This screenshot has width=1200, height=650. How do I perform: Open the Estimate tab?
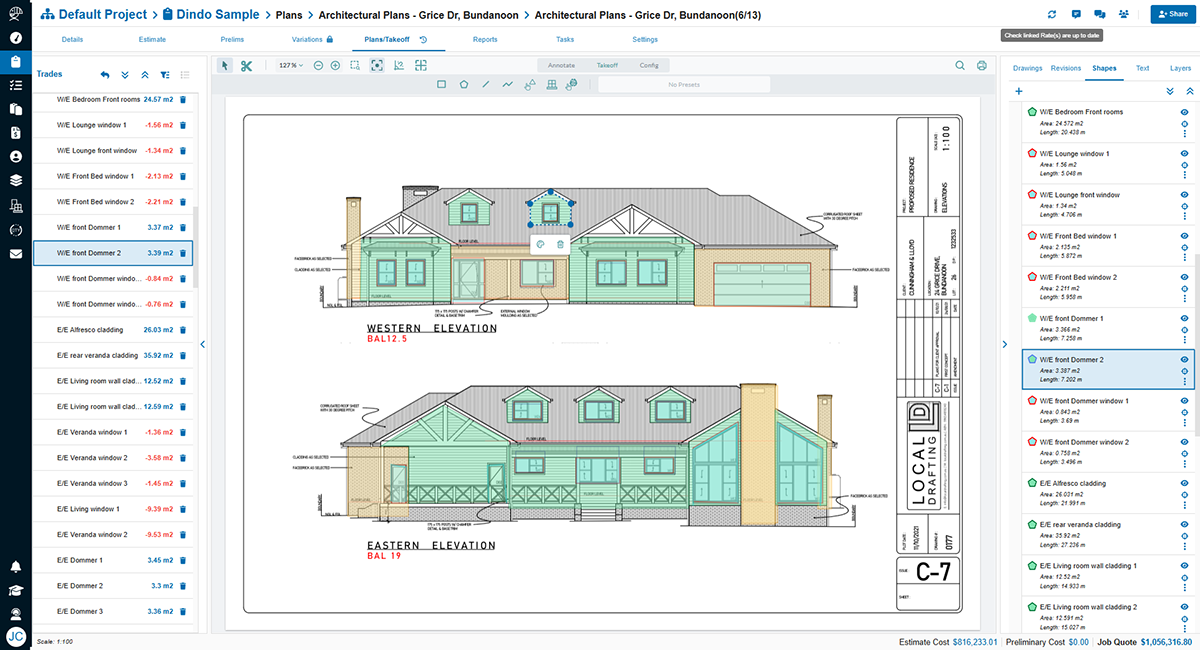coord(152,40)
